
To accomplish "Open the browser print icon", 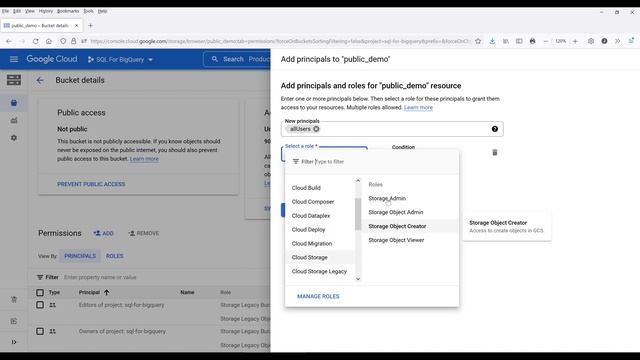I will pyautogui.click(x=532, y=41).
